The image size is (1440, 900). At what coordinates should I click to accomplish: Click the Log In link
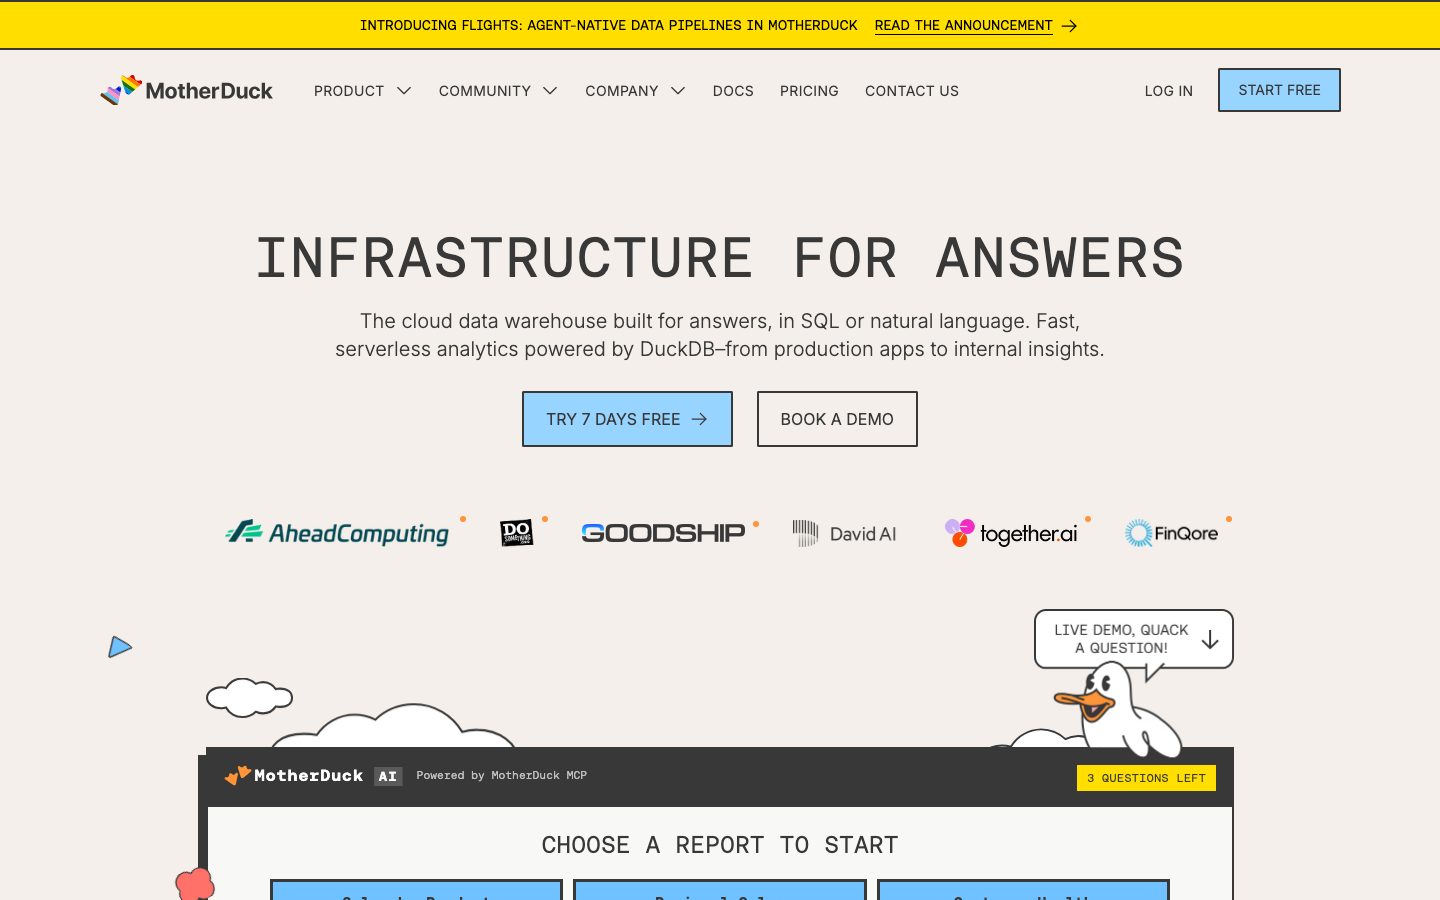[x=1169, y=91]
